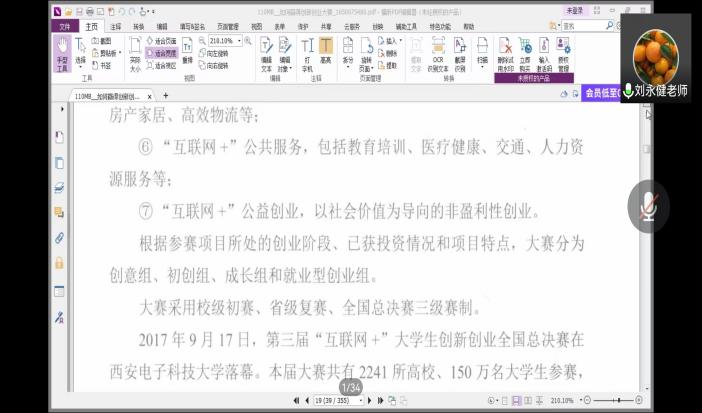Go to first page button
This screenshot has width=702, height=413.
coord(296,400)
